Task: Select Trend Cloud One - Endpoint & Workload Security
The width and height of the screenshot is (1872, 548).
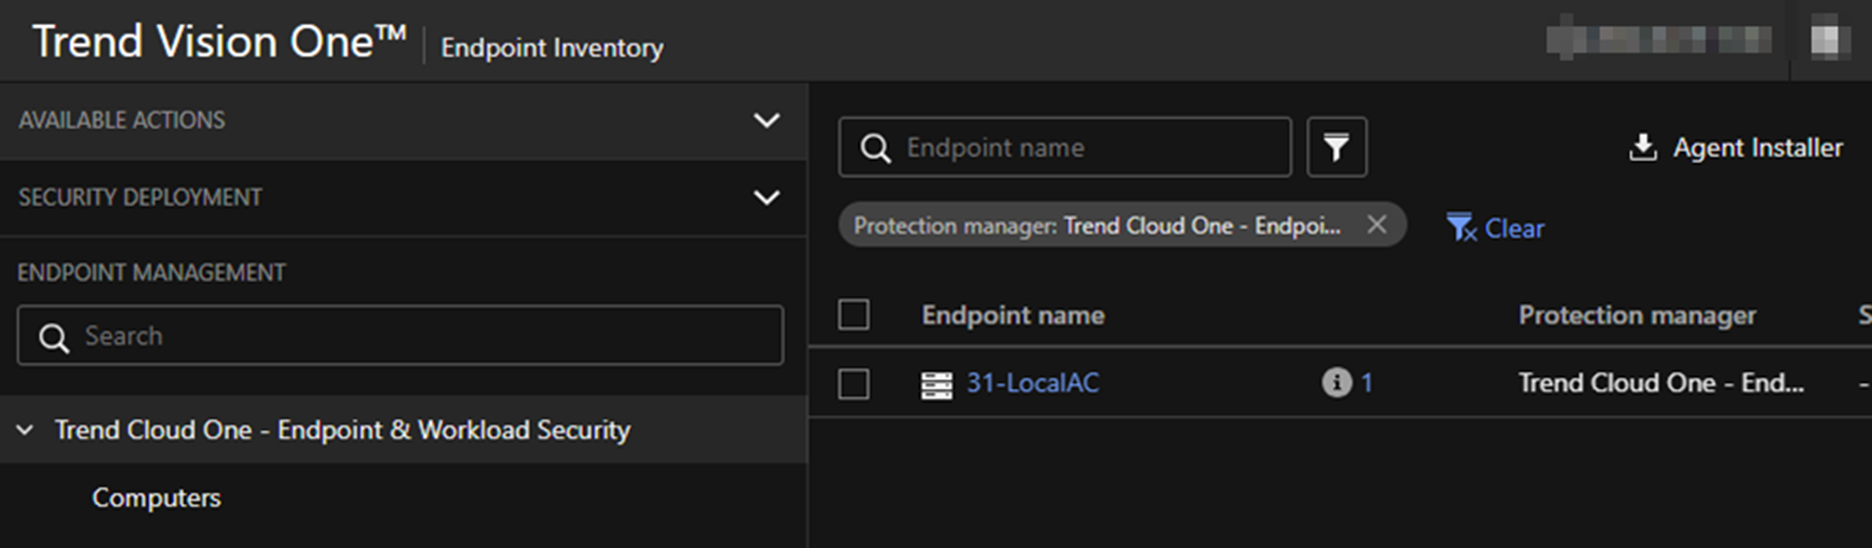Action: coord(342,430)
